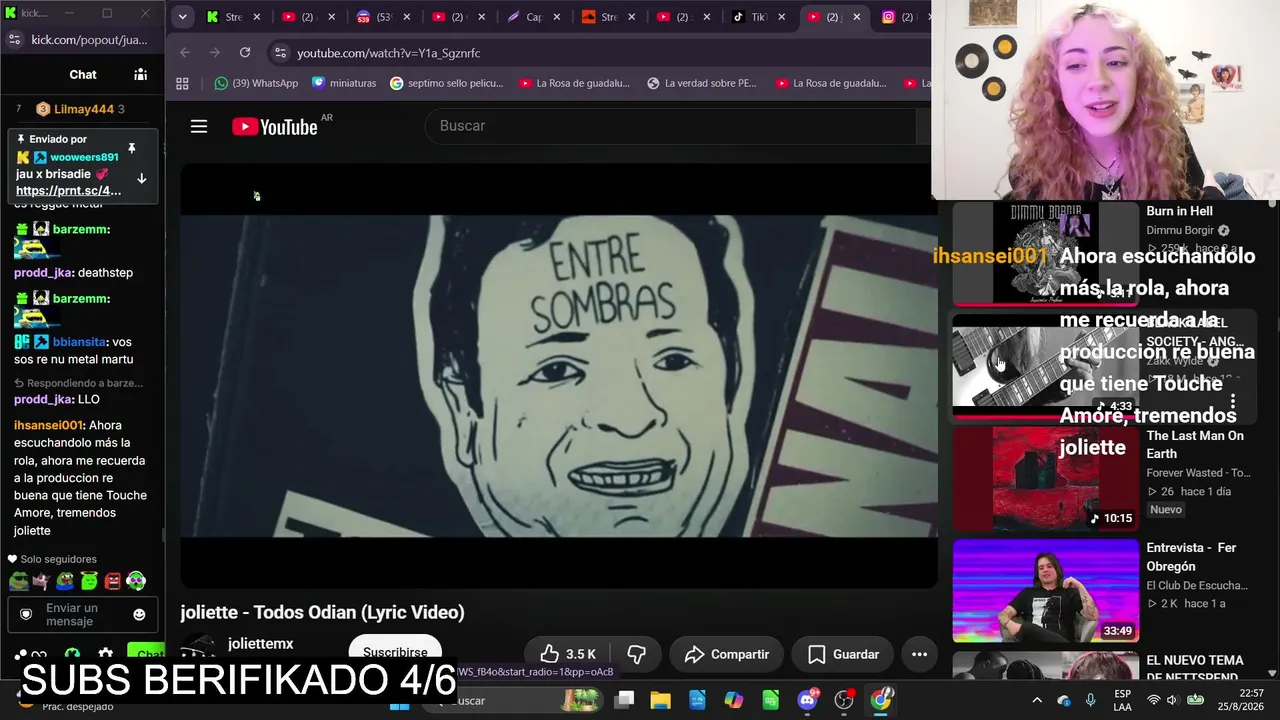Open the Entrevista - Fer Obregón title

point(1192,557)
